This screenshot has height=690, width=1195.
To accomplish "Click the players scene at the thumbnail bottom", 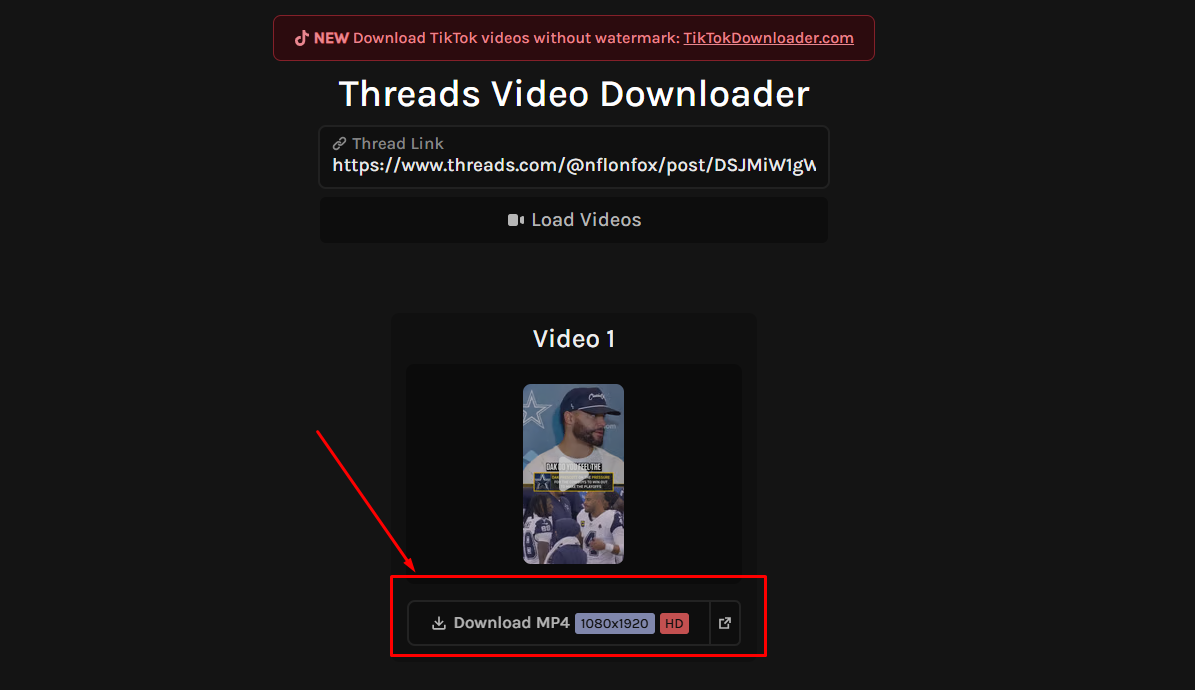I will click(x=573, y=528).
